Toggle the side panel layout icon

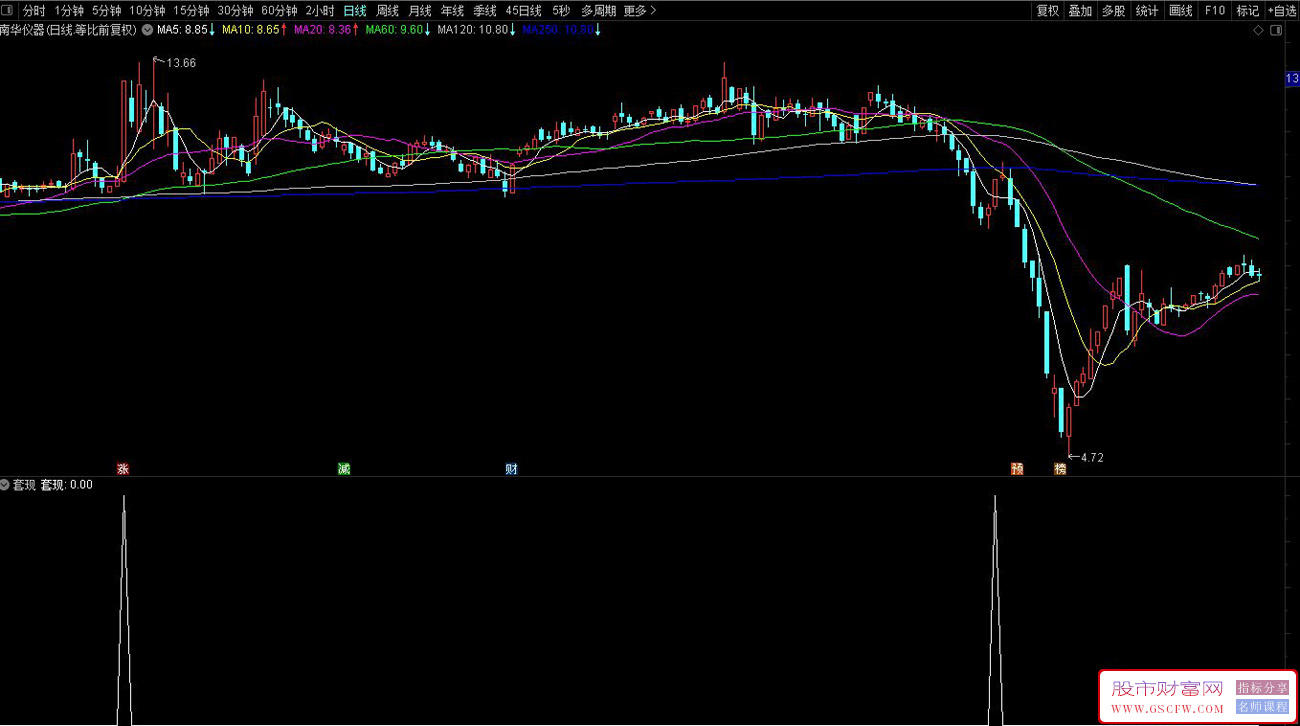coord(1274,30)
